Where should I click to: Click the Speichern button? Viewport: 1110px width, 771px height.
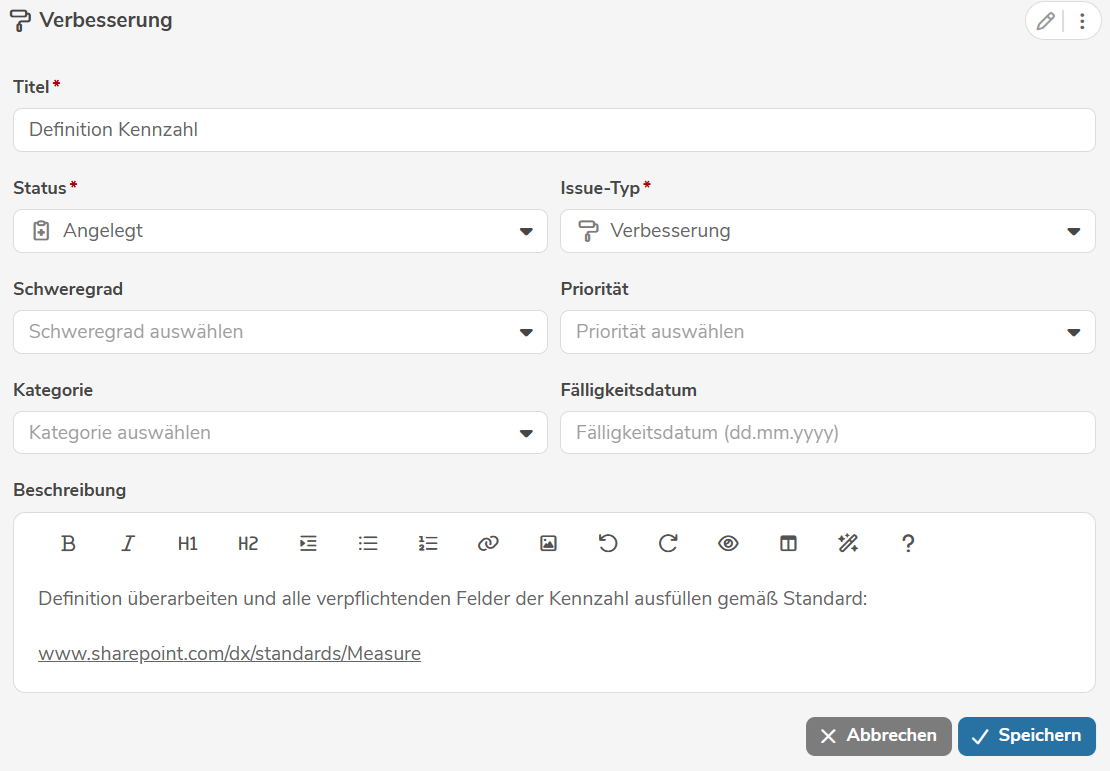(1027, 736)
